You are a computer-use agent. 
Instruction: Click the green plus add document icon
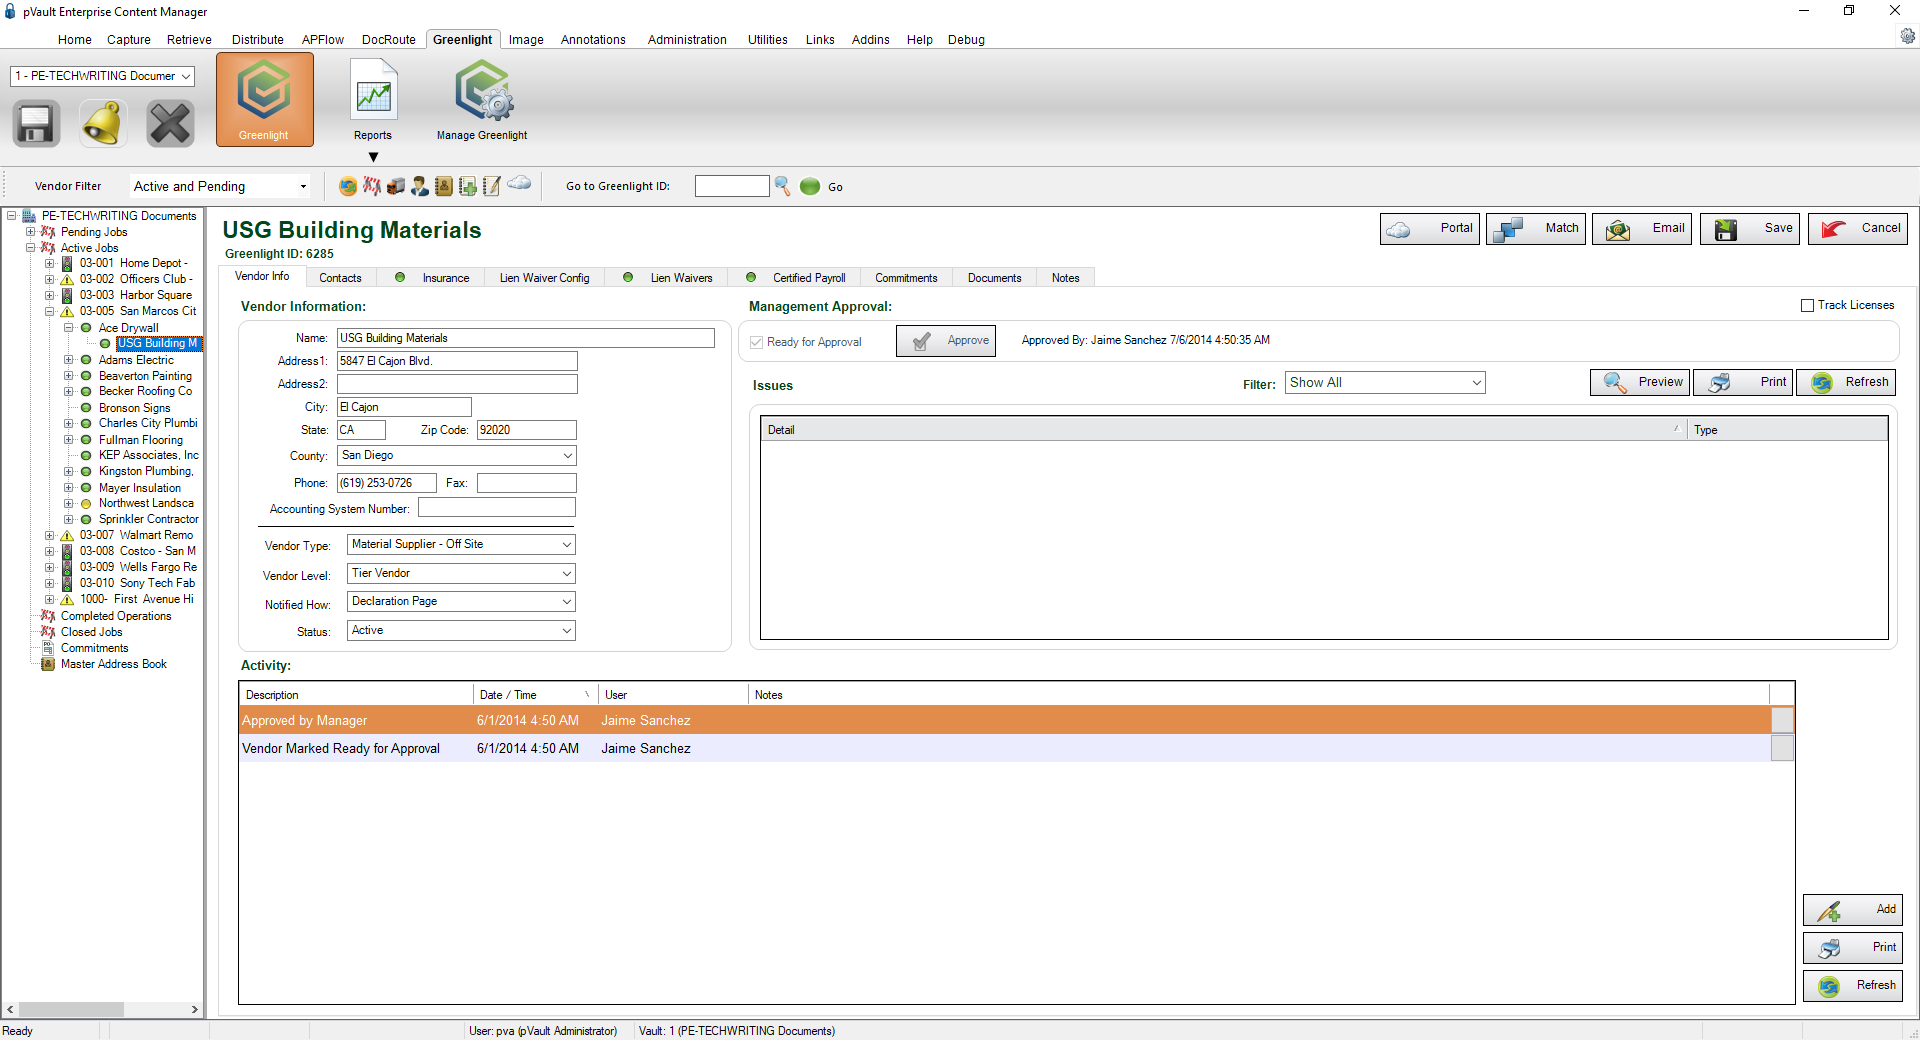coord(468,186)
